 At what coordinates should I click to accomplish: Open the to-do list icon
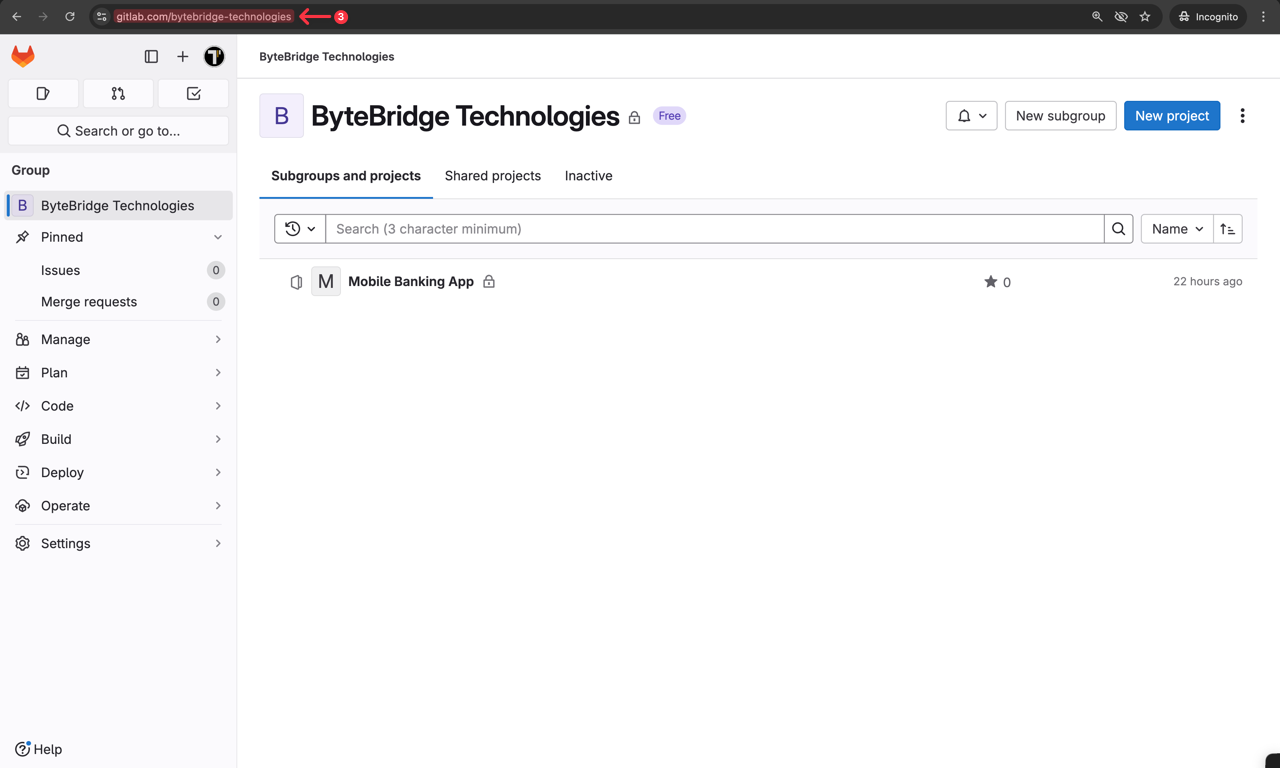(x=193, y=93)
